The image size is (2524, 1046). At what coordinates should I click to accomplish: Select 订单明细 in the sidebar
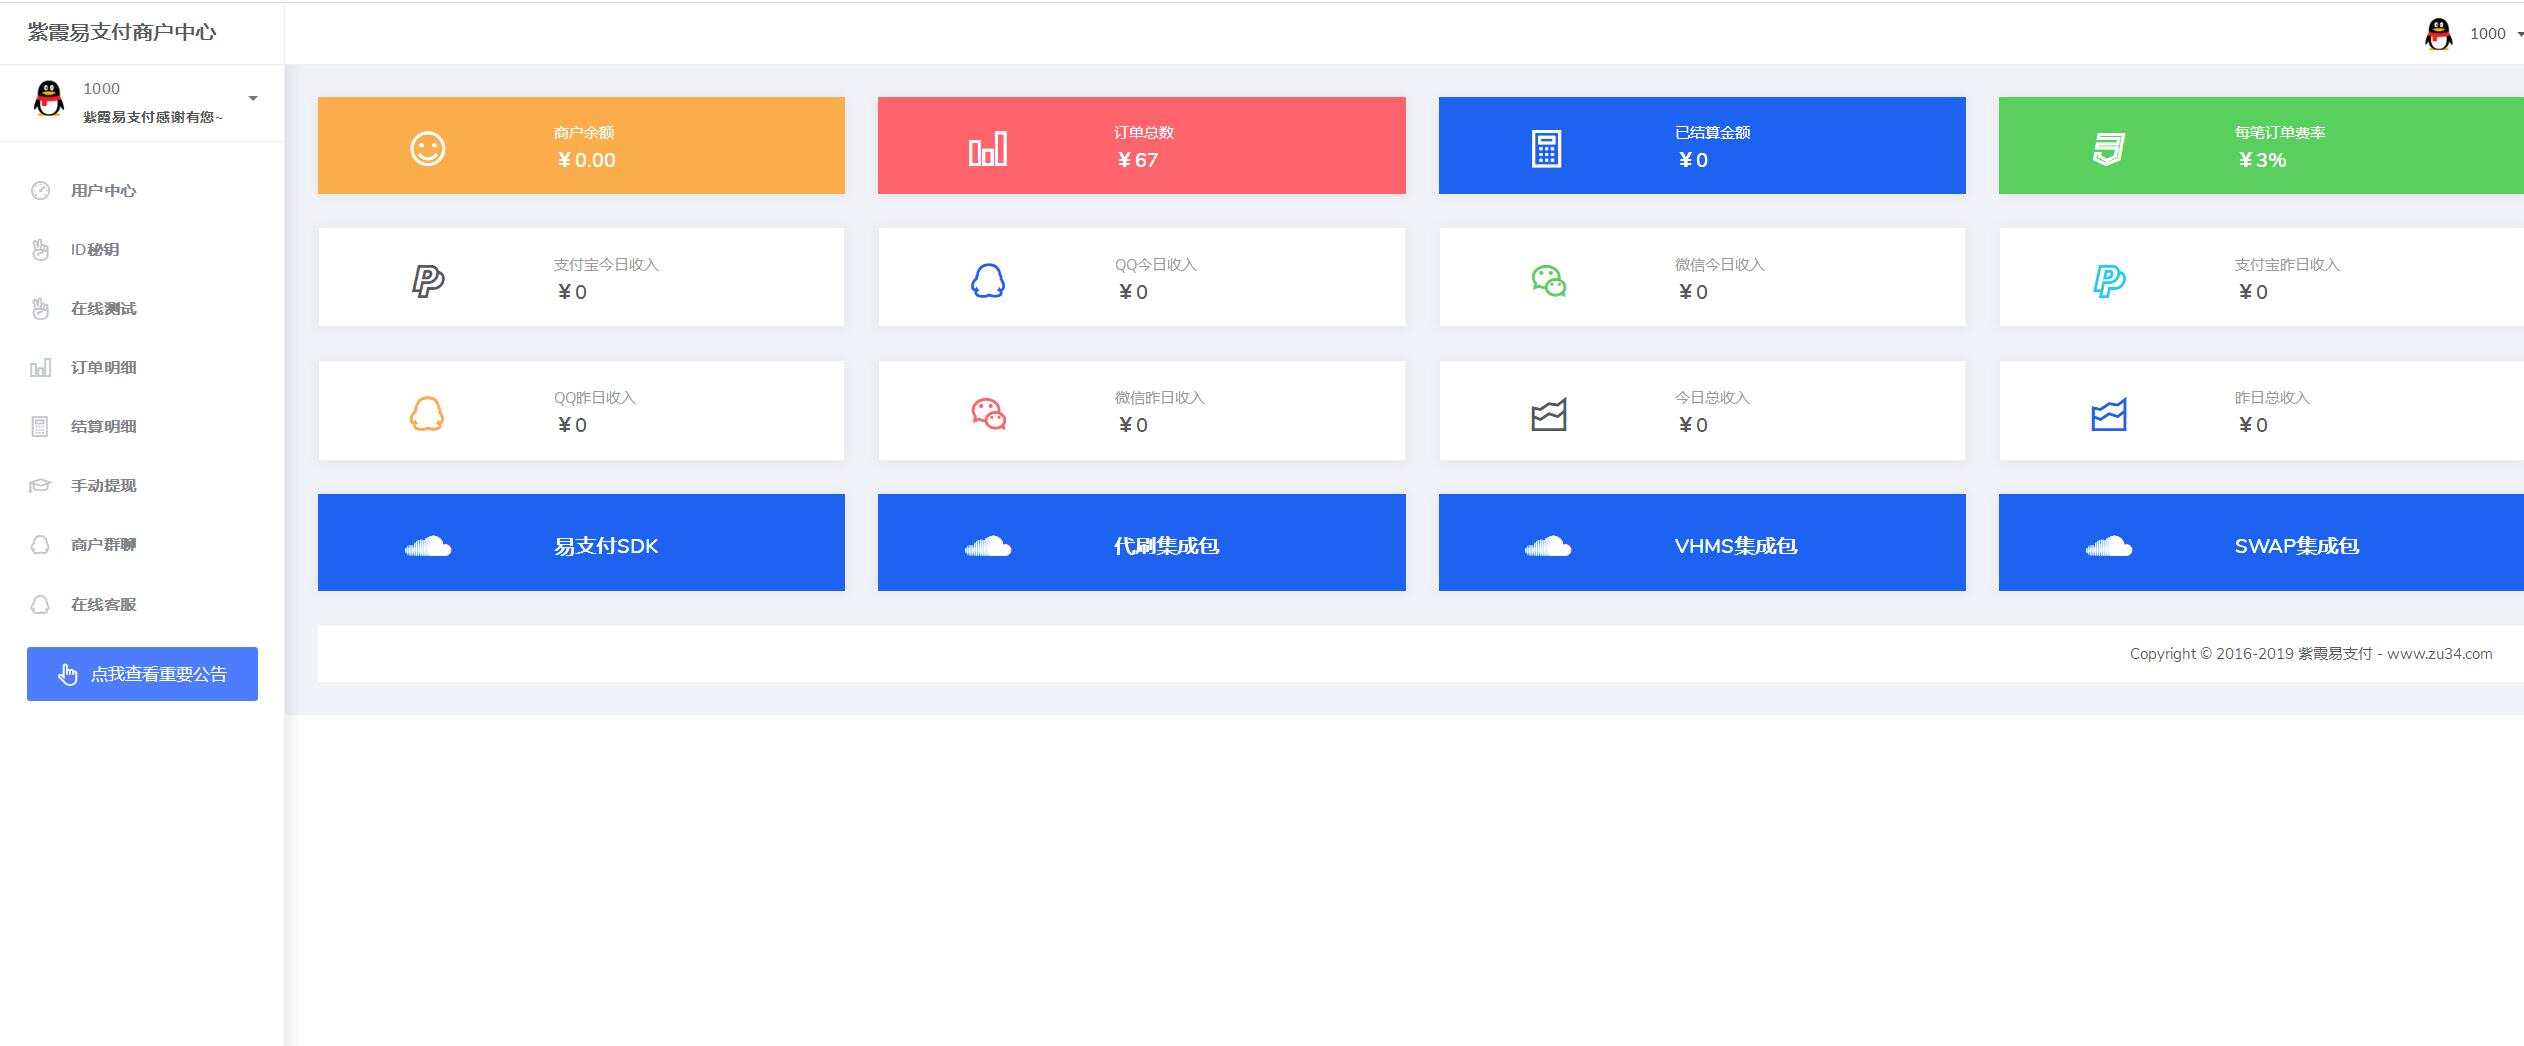(x=103, y=368)
